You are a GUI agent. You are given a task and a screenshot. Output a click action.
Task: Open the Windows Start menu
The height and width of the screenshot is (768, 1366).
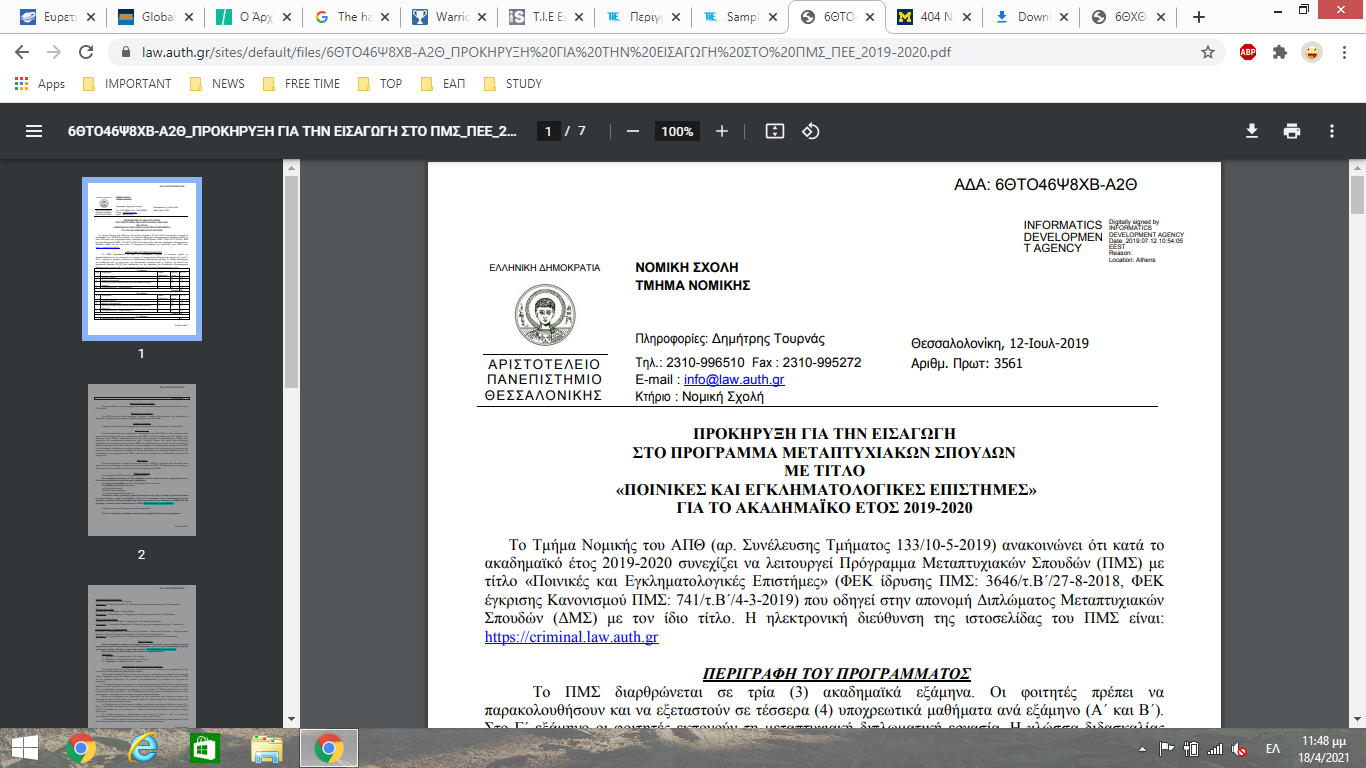click(x=24, y=748)
